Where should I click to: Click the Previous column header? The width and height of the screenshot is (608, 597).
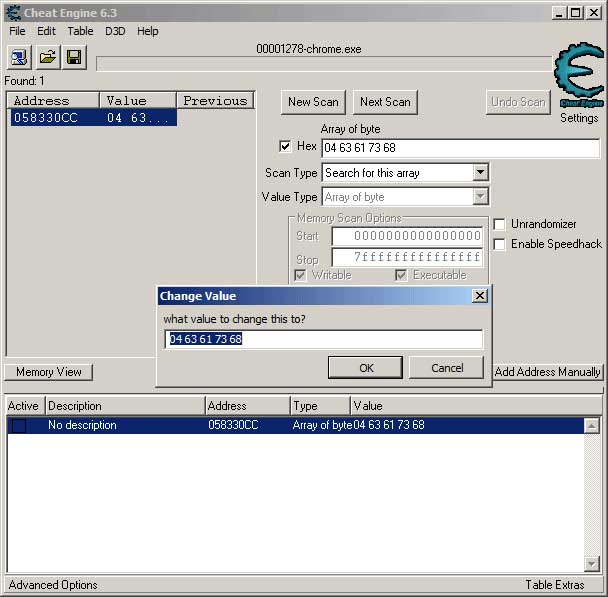pos(216,100)
